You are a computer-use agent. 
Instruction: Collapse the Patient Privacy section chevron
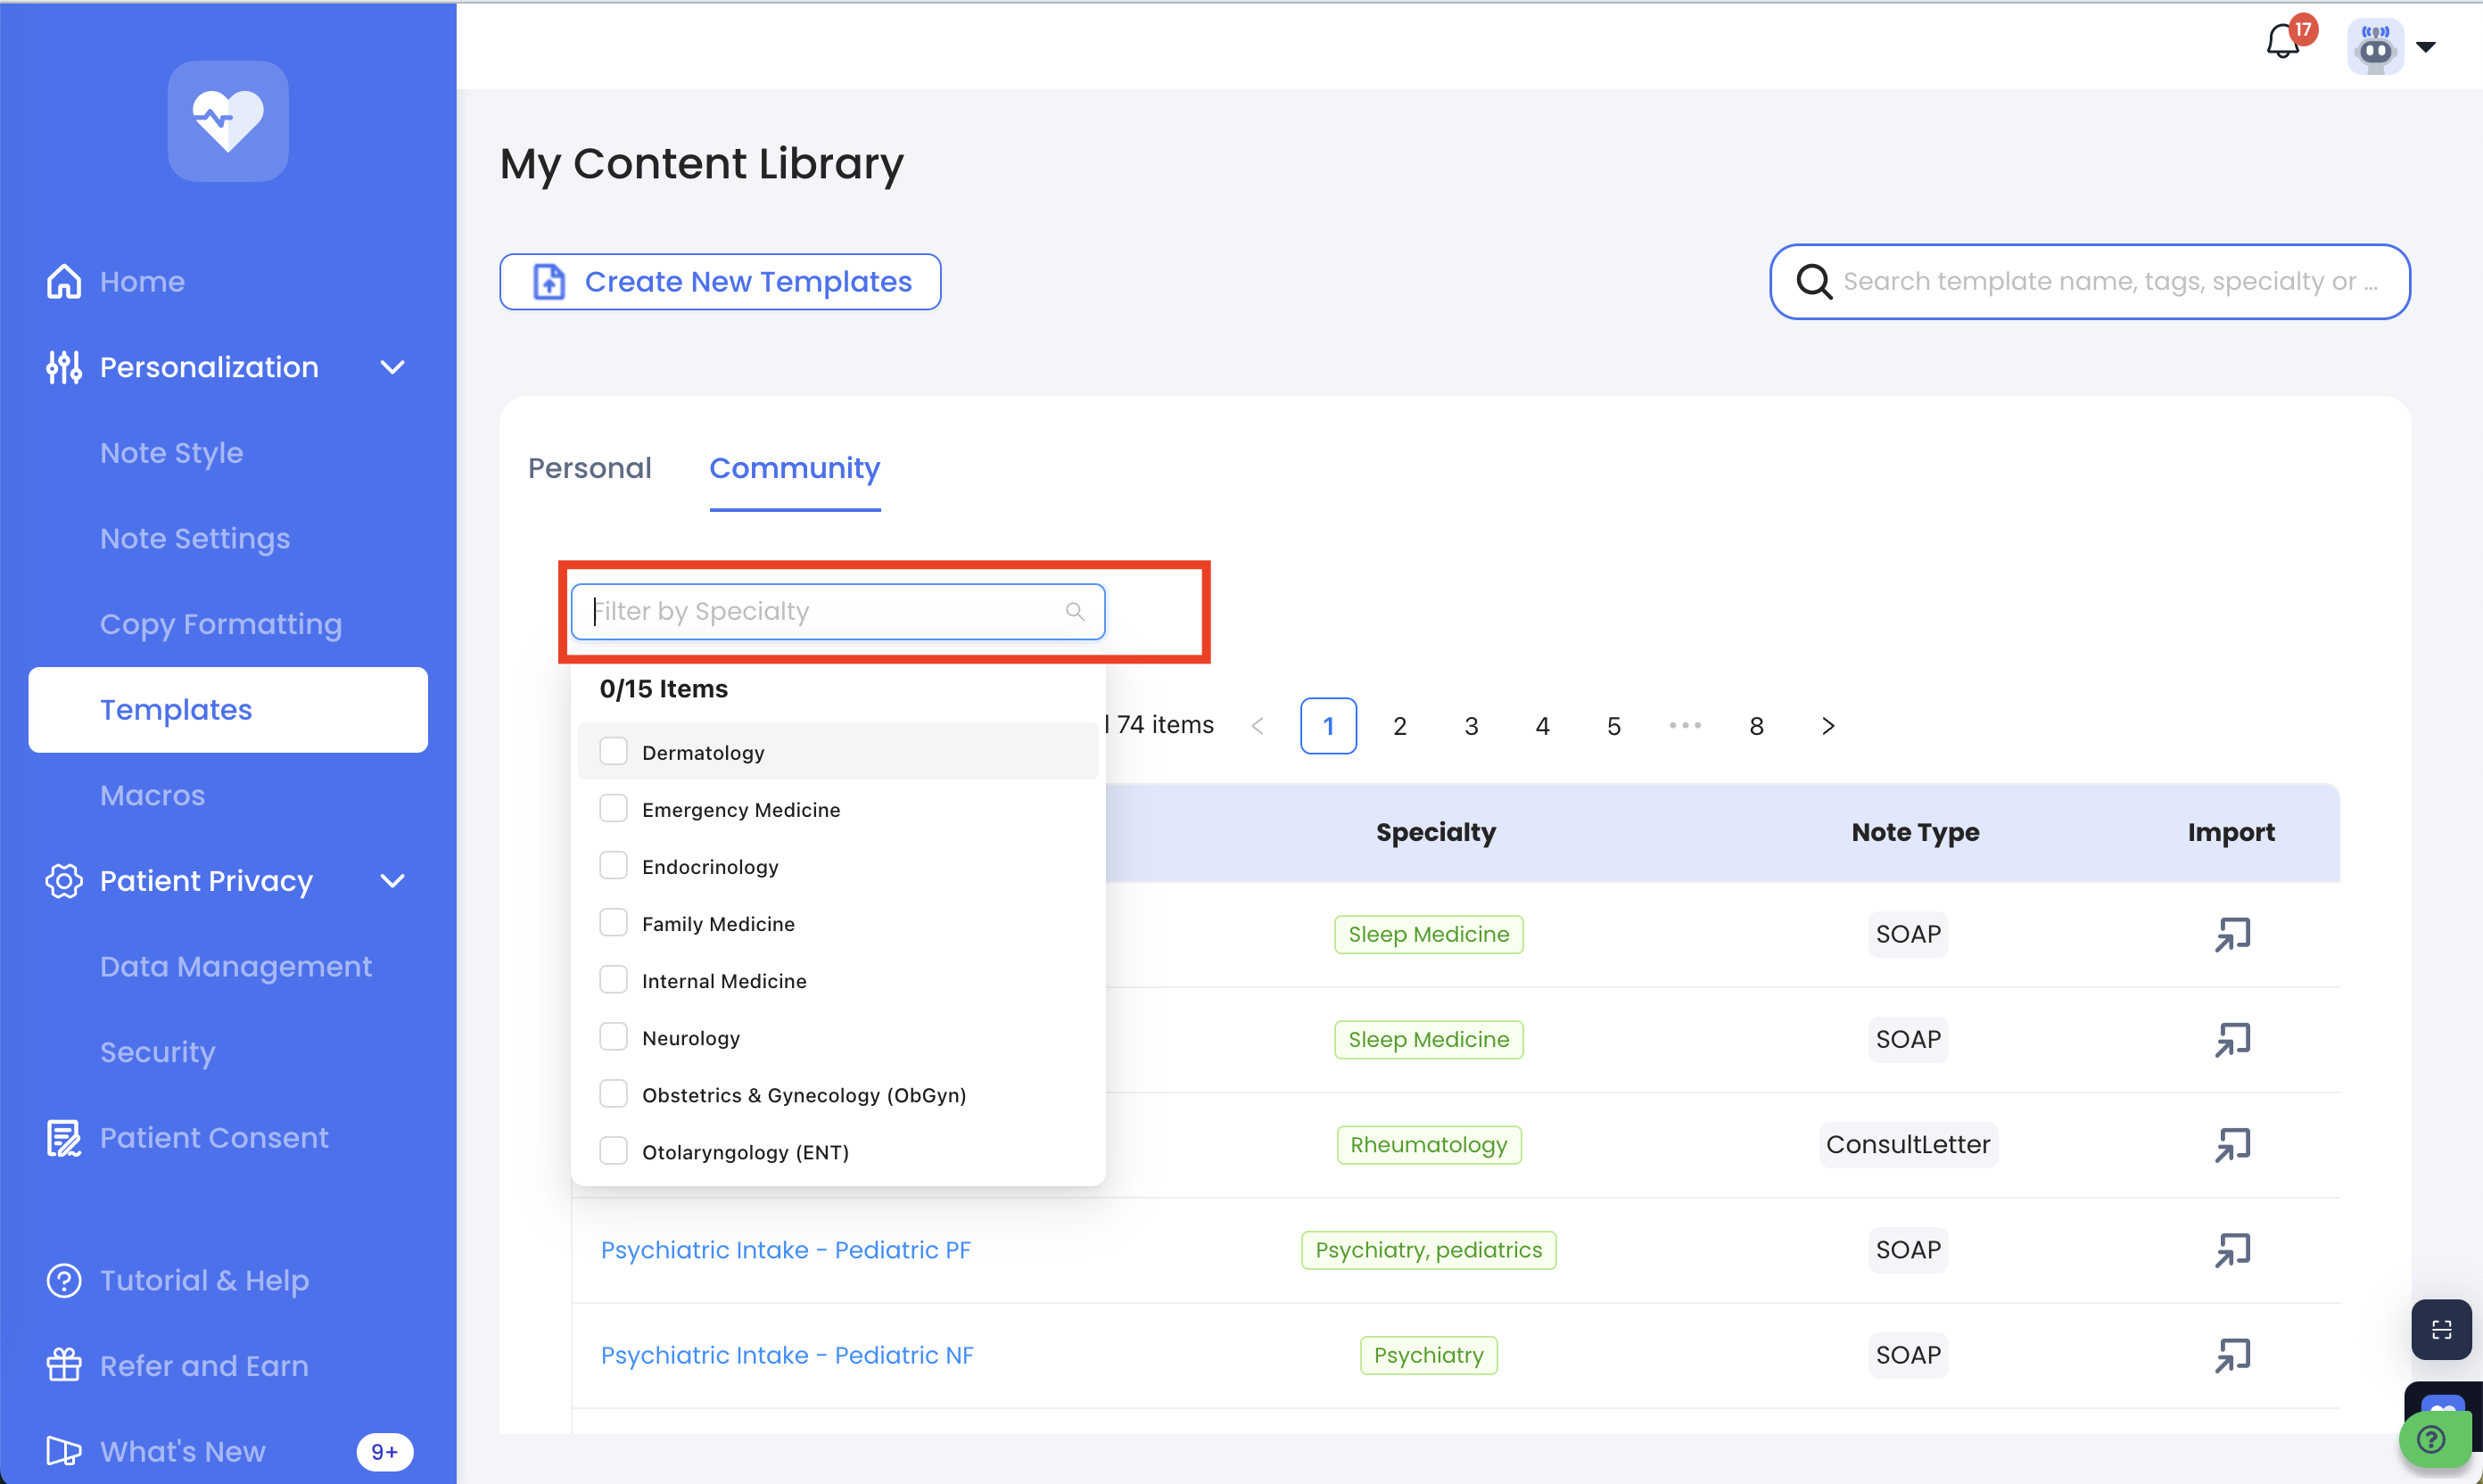393,881
